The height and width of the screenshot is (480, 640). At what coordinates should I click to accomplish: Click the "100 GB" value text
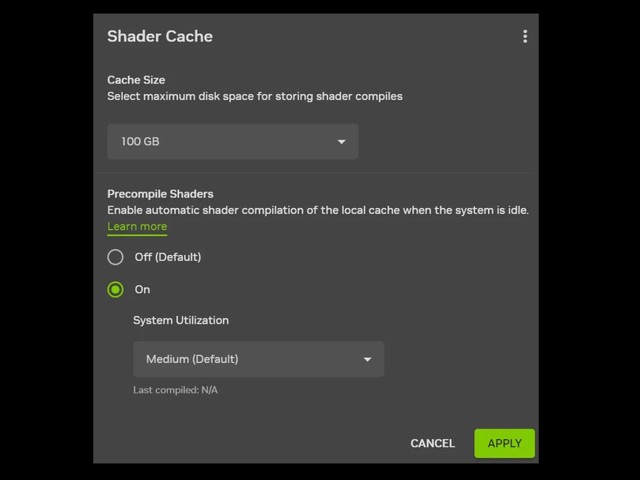coord(140,142)
